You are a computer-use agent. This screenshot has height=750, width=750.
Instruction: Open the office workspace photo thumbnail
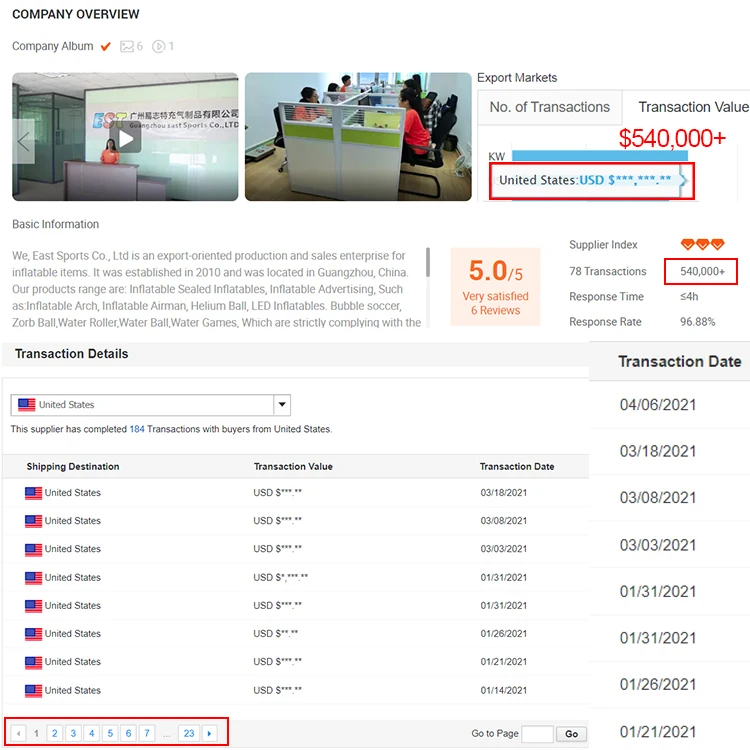(x=357, y=137)
